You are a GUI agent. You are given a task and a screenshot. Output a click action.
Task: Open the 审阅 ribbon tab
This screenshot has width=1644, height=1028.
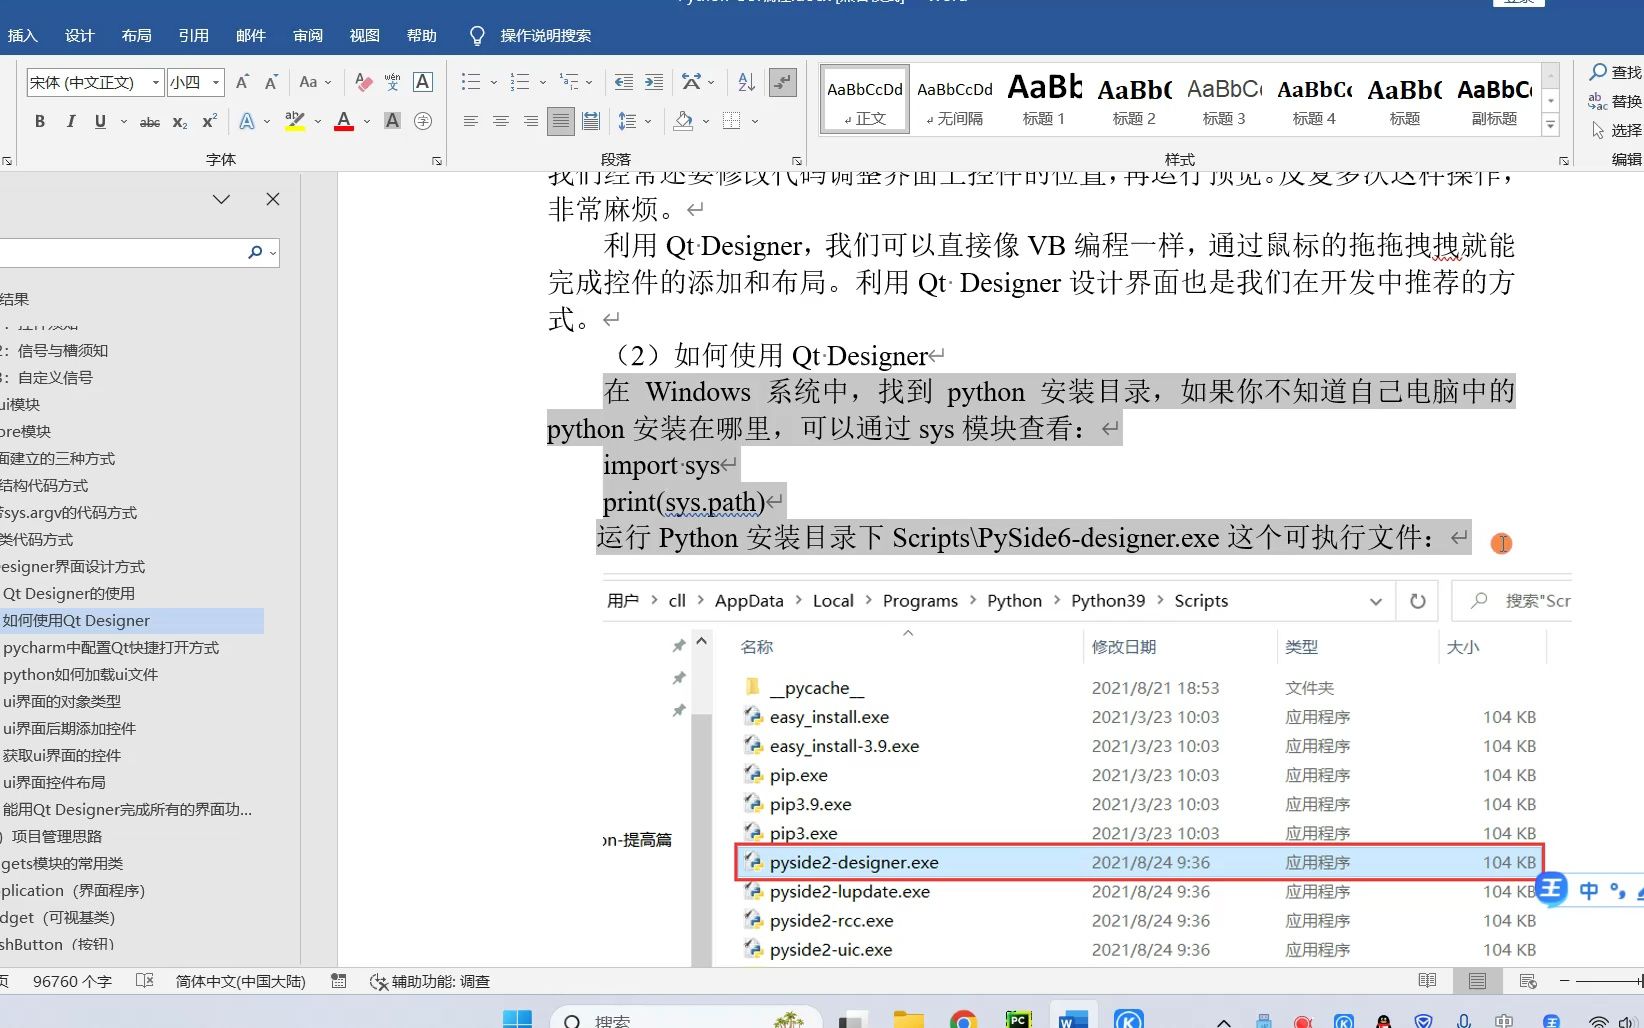click(307, 36)
